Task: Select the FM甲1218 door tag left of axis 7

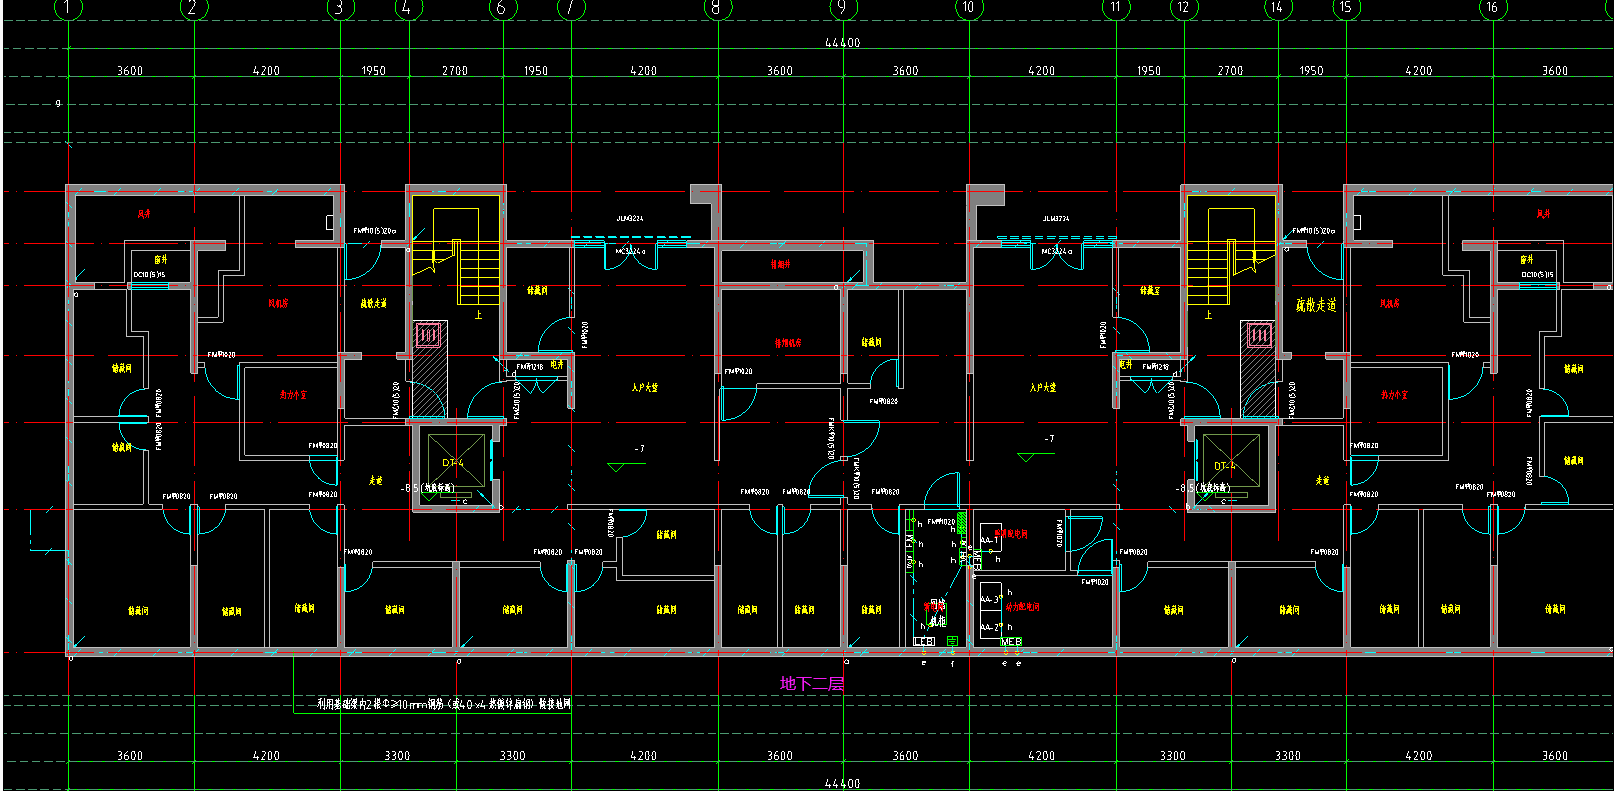Action: click(x=530, y=367)
